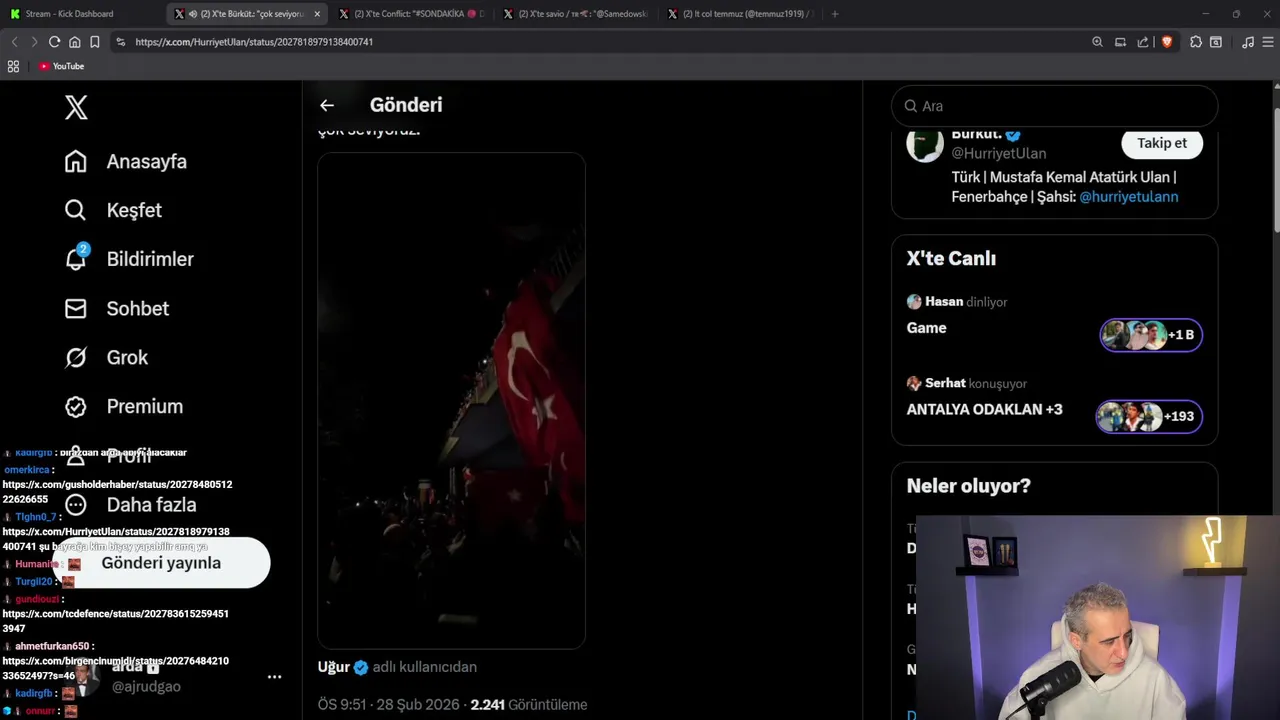This screenshot has width=1280, height=720.
Task: Mute audio on Bürküt tab
Action: [192, 14]
